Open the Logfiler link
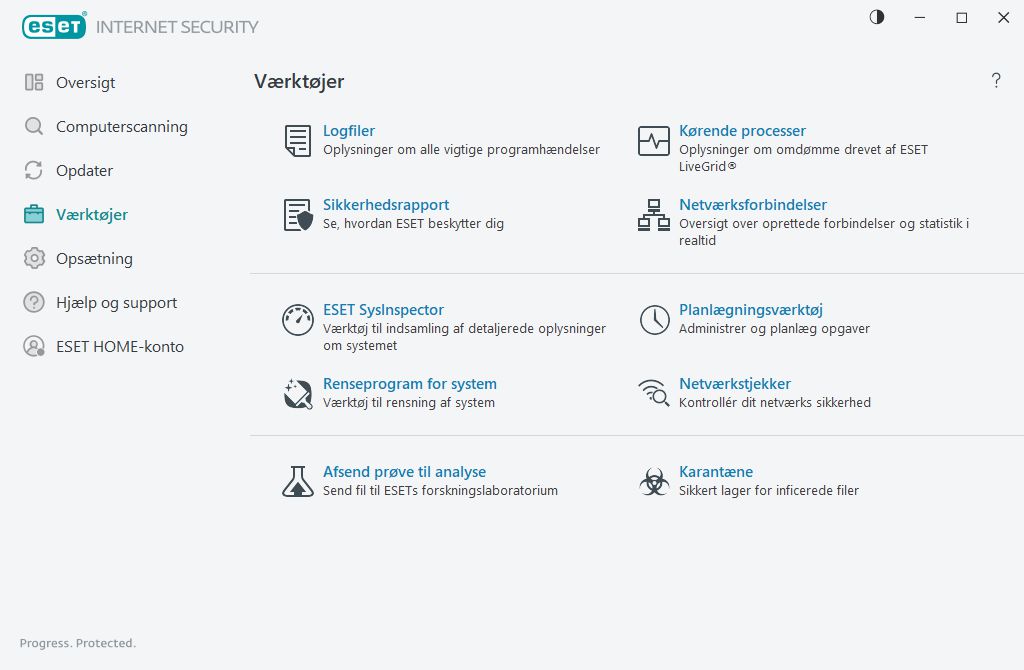Image resolution: width=1024 pixels, height=670 pixels. [x=349, y=131]
